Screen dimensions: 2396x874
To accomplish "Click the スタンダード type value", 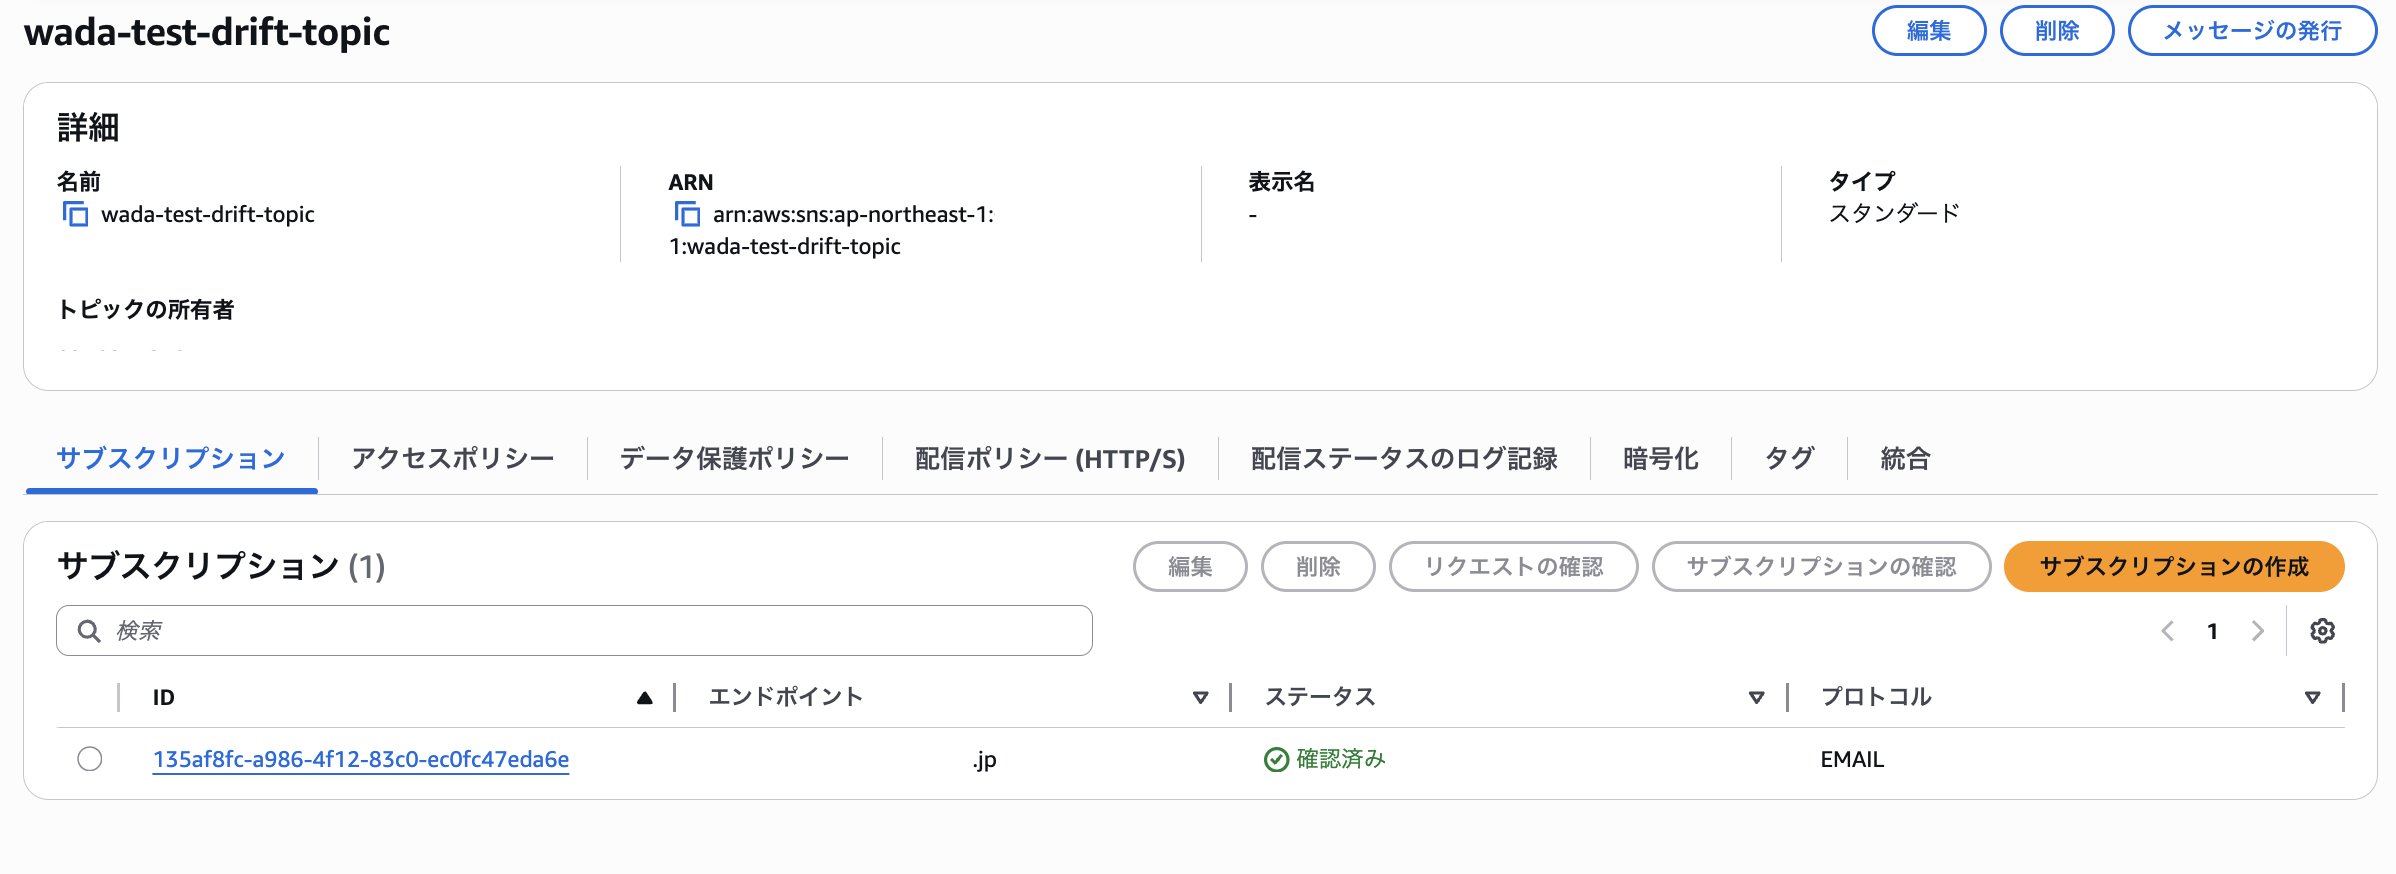I will pos(1894,213).
